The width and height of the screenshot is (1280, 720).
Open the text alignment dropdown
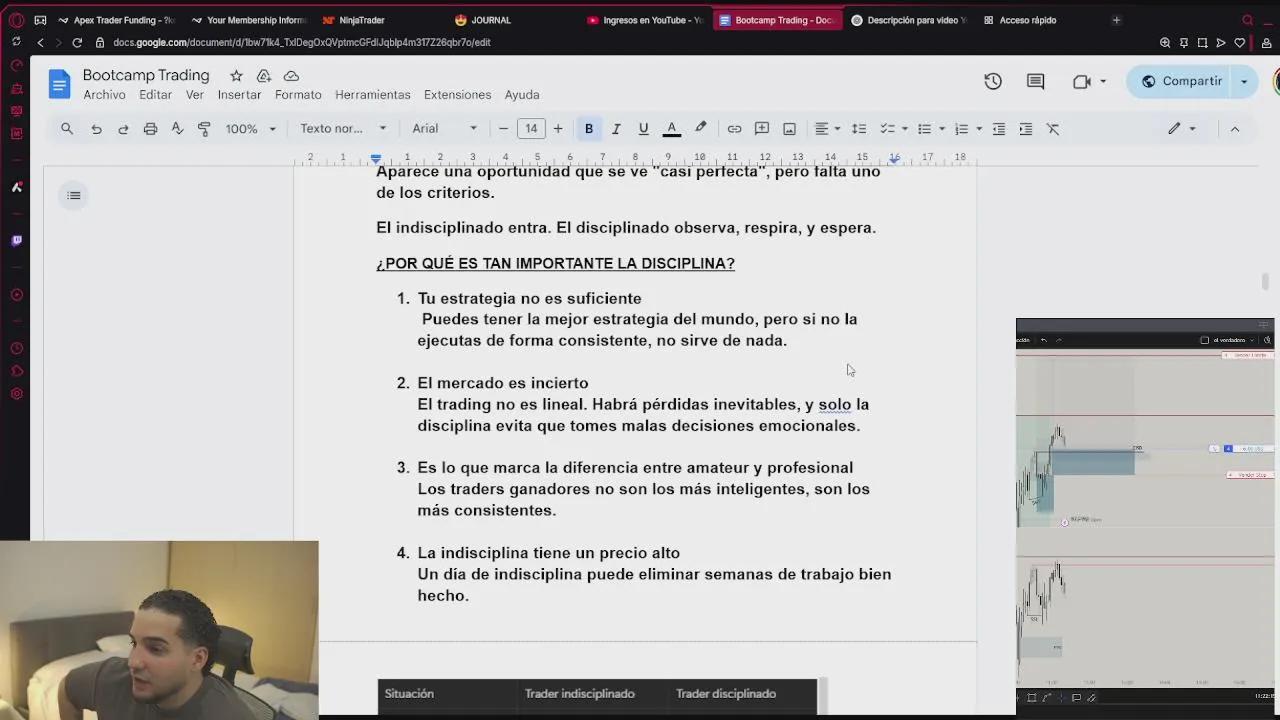(x=827, y=128)
